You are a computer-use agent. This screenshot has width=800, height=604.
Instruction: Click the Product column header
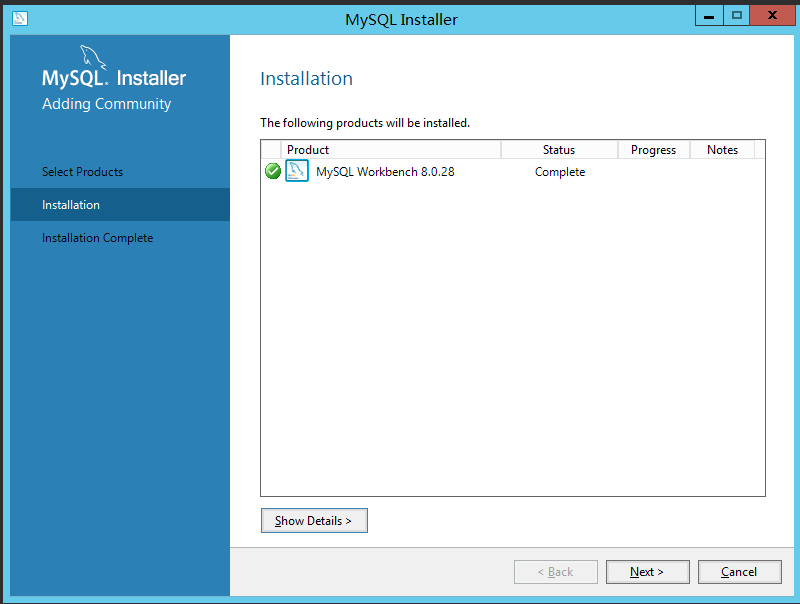click(391, 149)
